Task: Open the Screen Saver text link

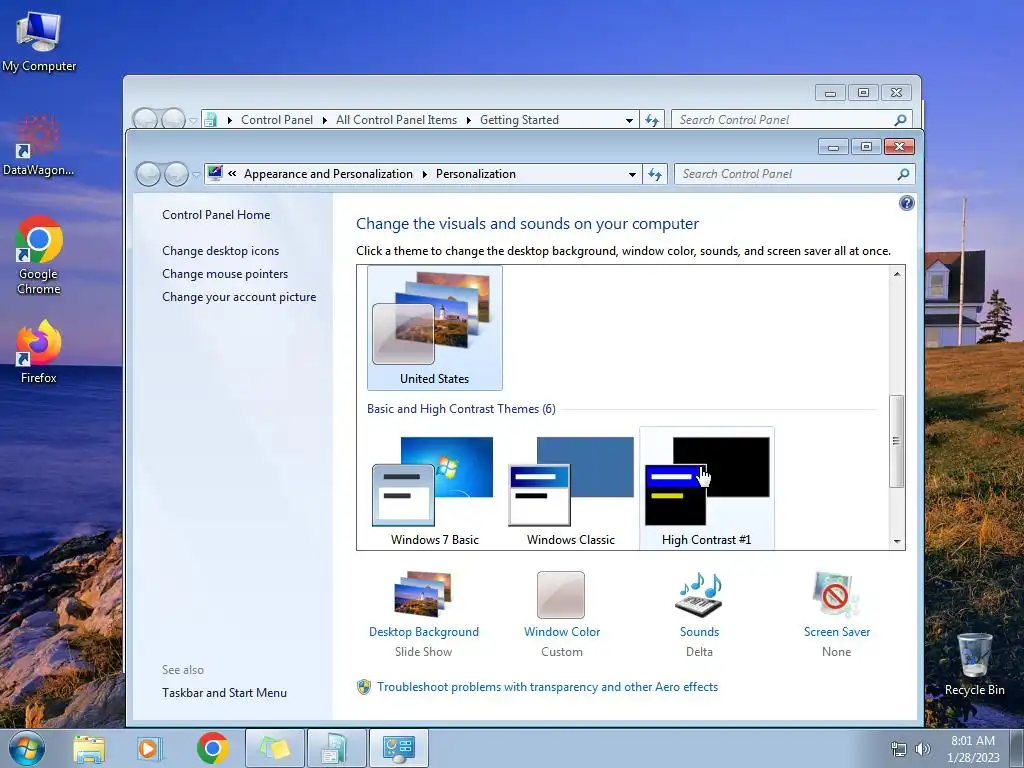Action: (x=837, y=632)
